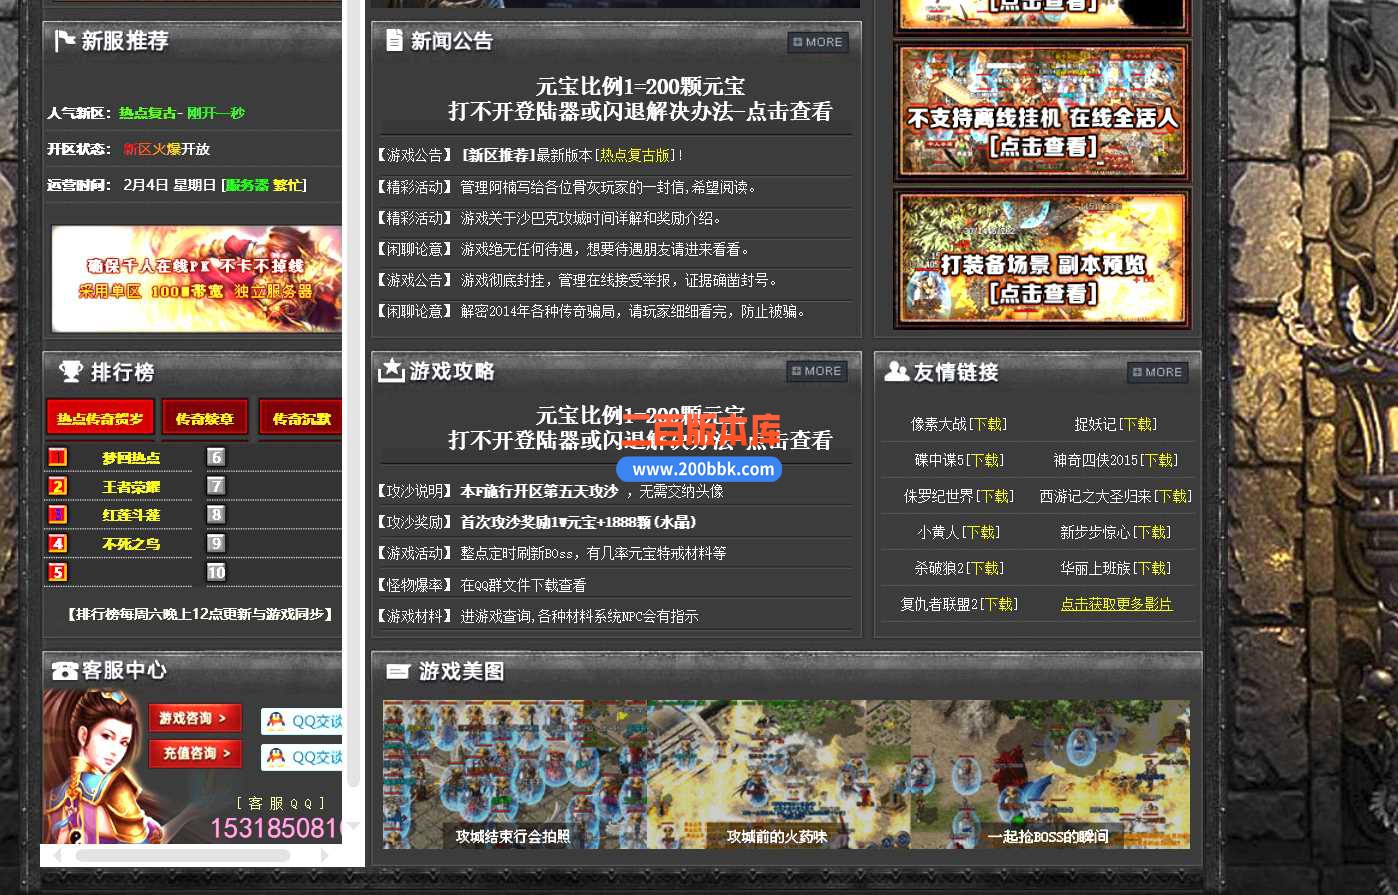
Task: Open MORE in the 友情链接 panel
Action: (x=1158, y=372)
